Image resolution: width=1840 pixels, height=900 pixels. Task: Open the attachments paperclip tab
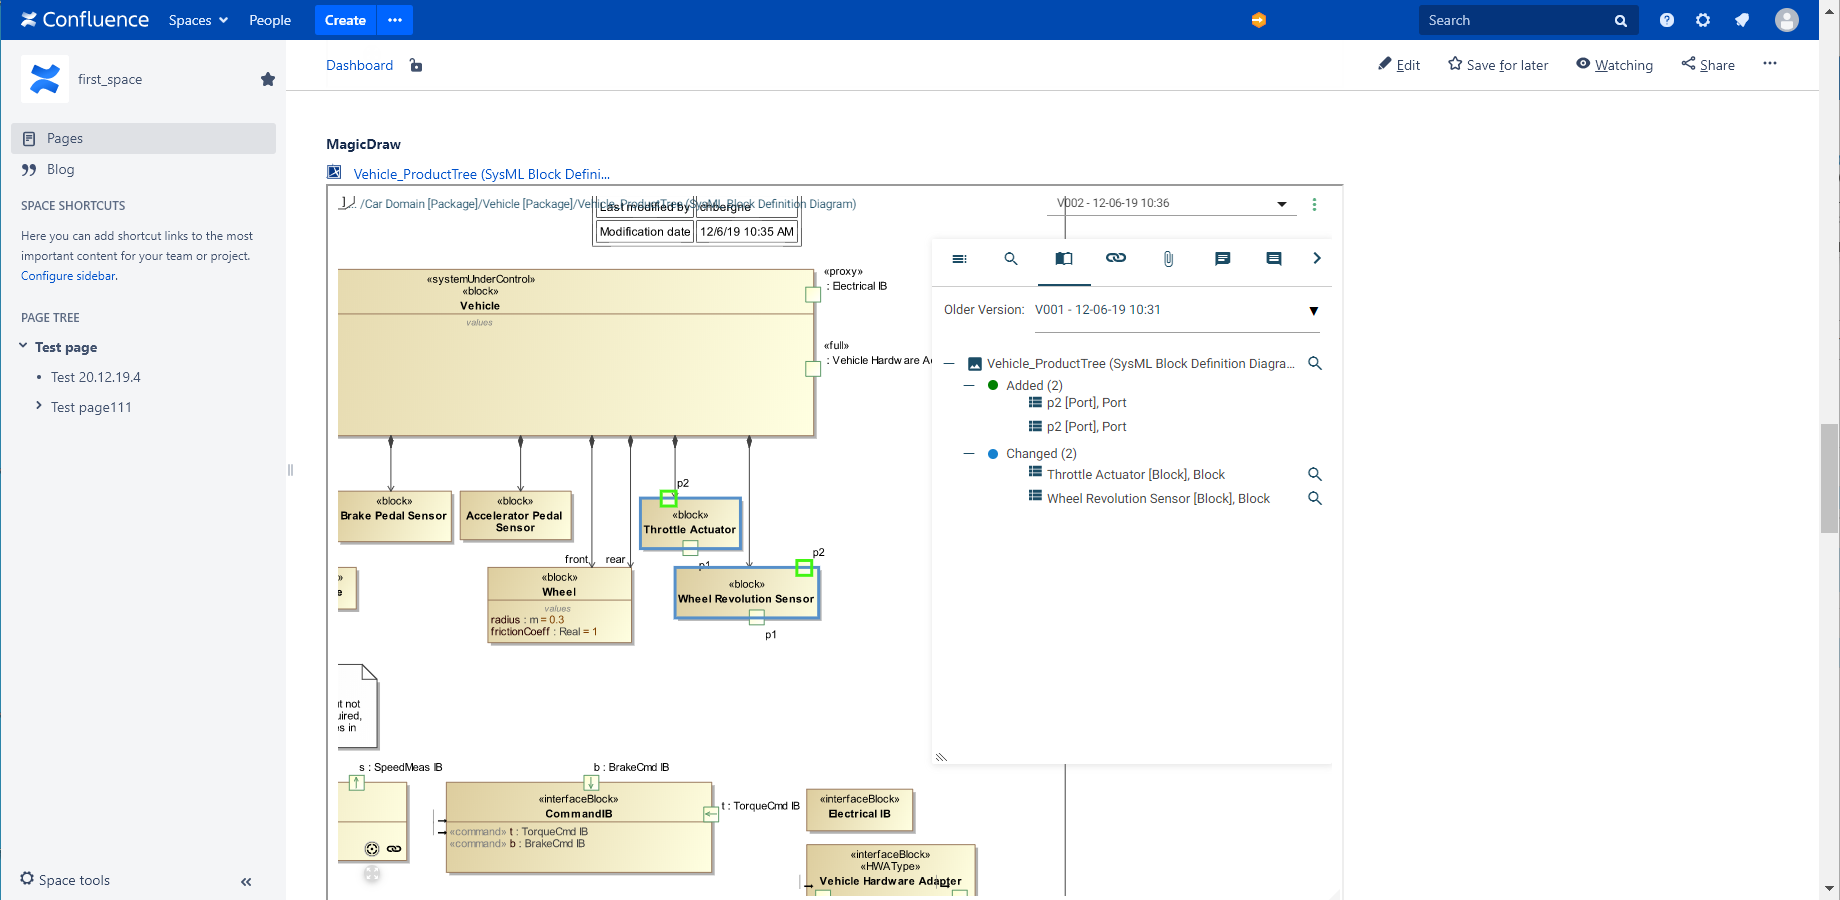(1168, 259)
